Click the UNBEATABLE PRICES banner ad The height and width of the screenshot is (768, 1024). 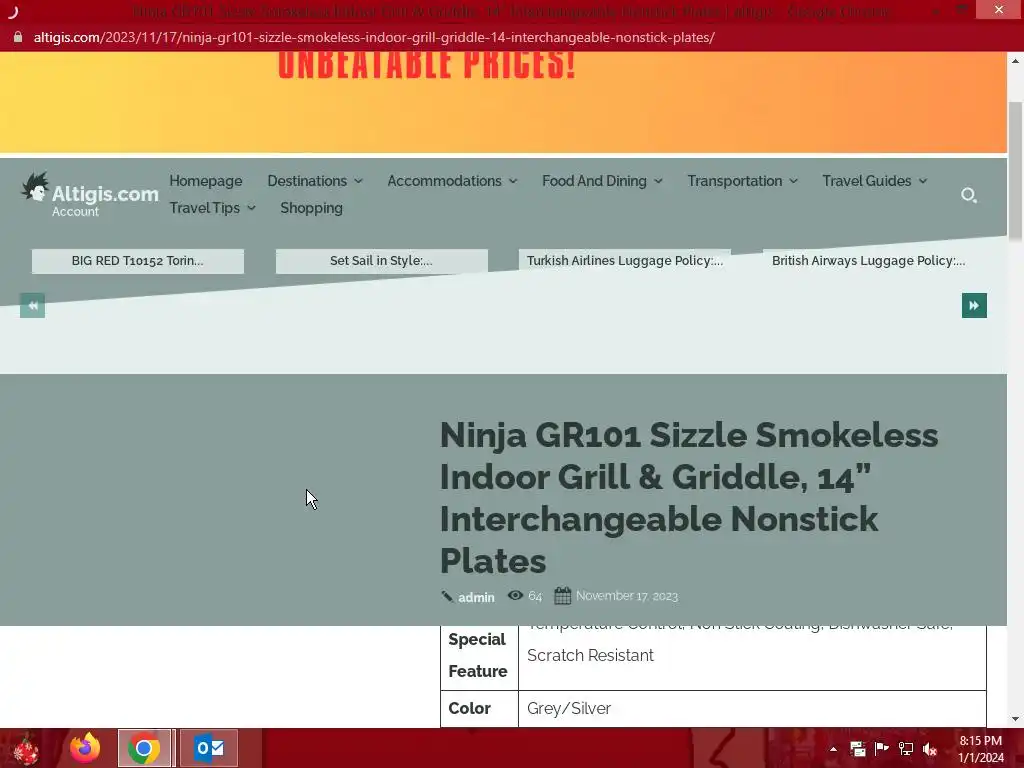point(503,103)
